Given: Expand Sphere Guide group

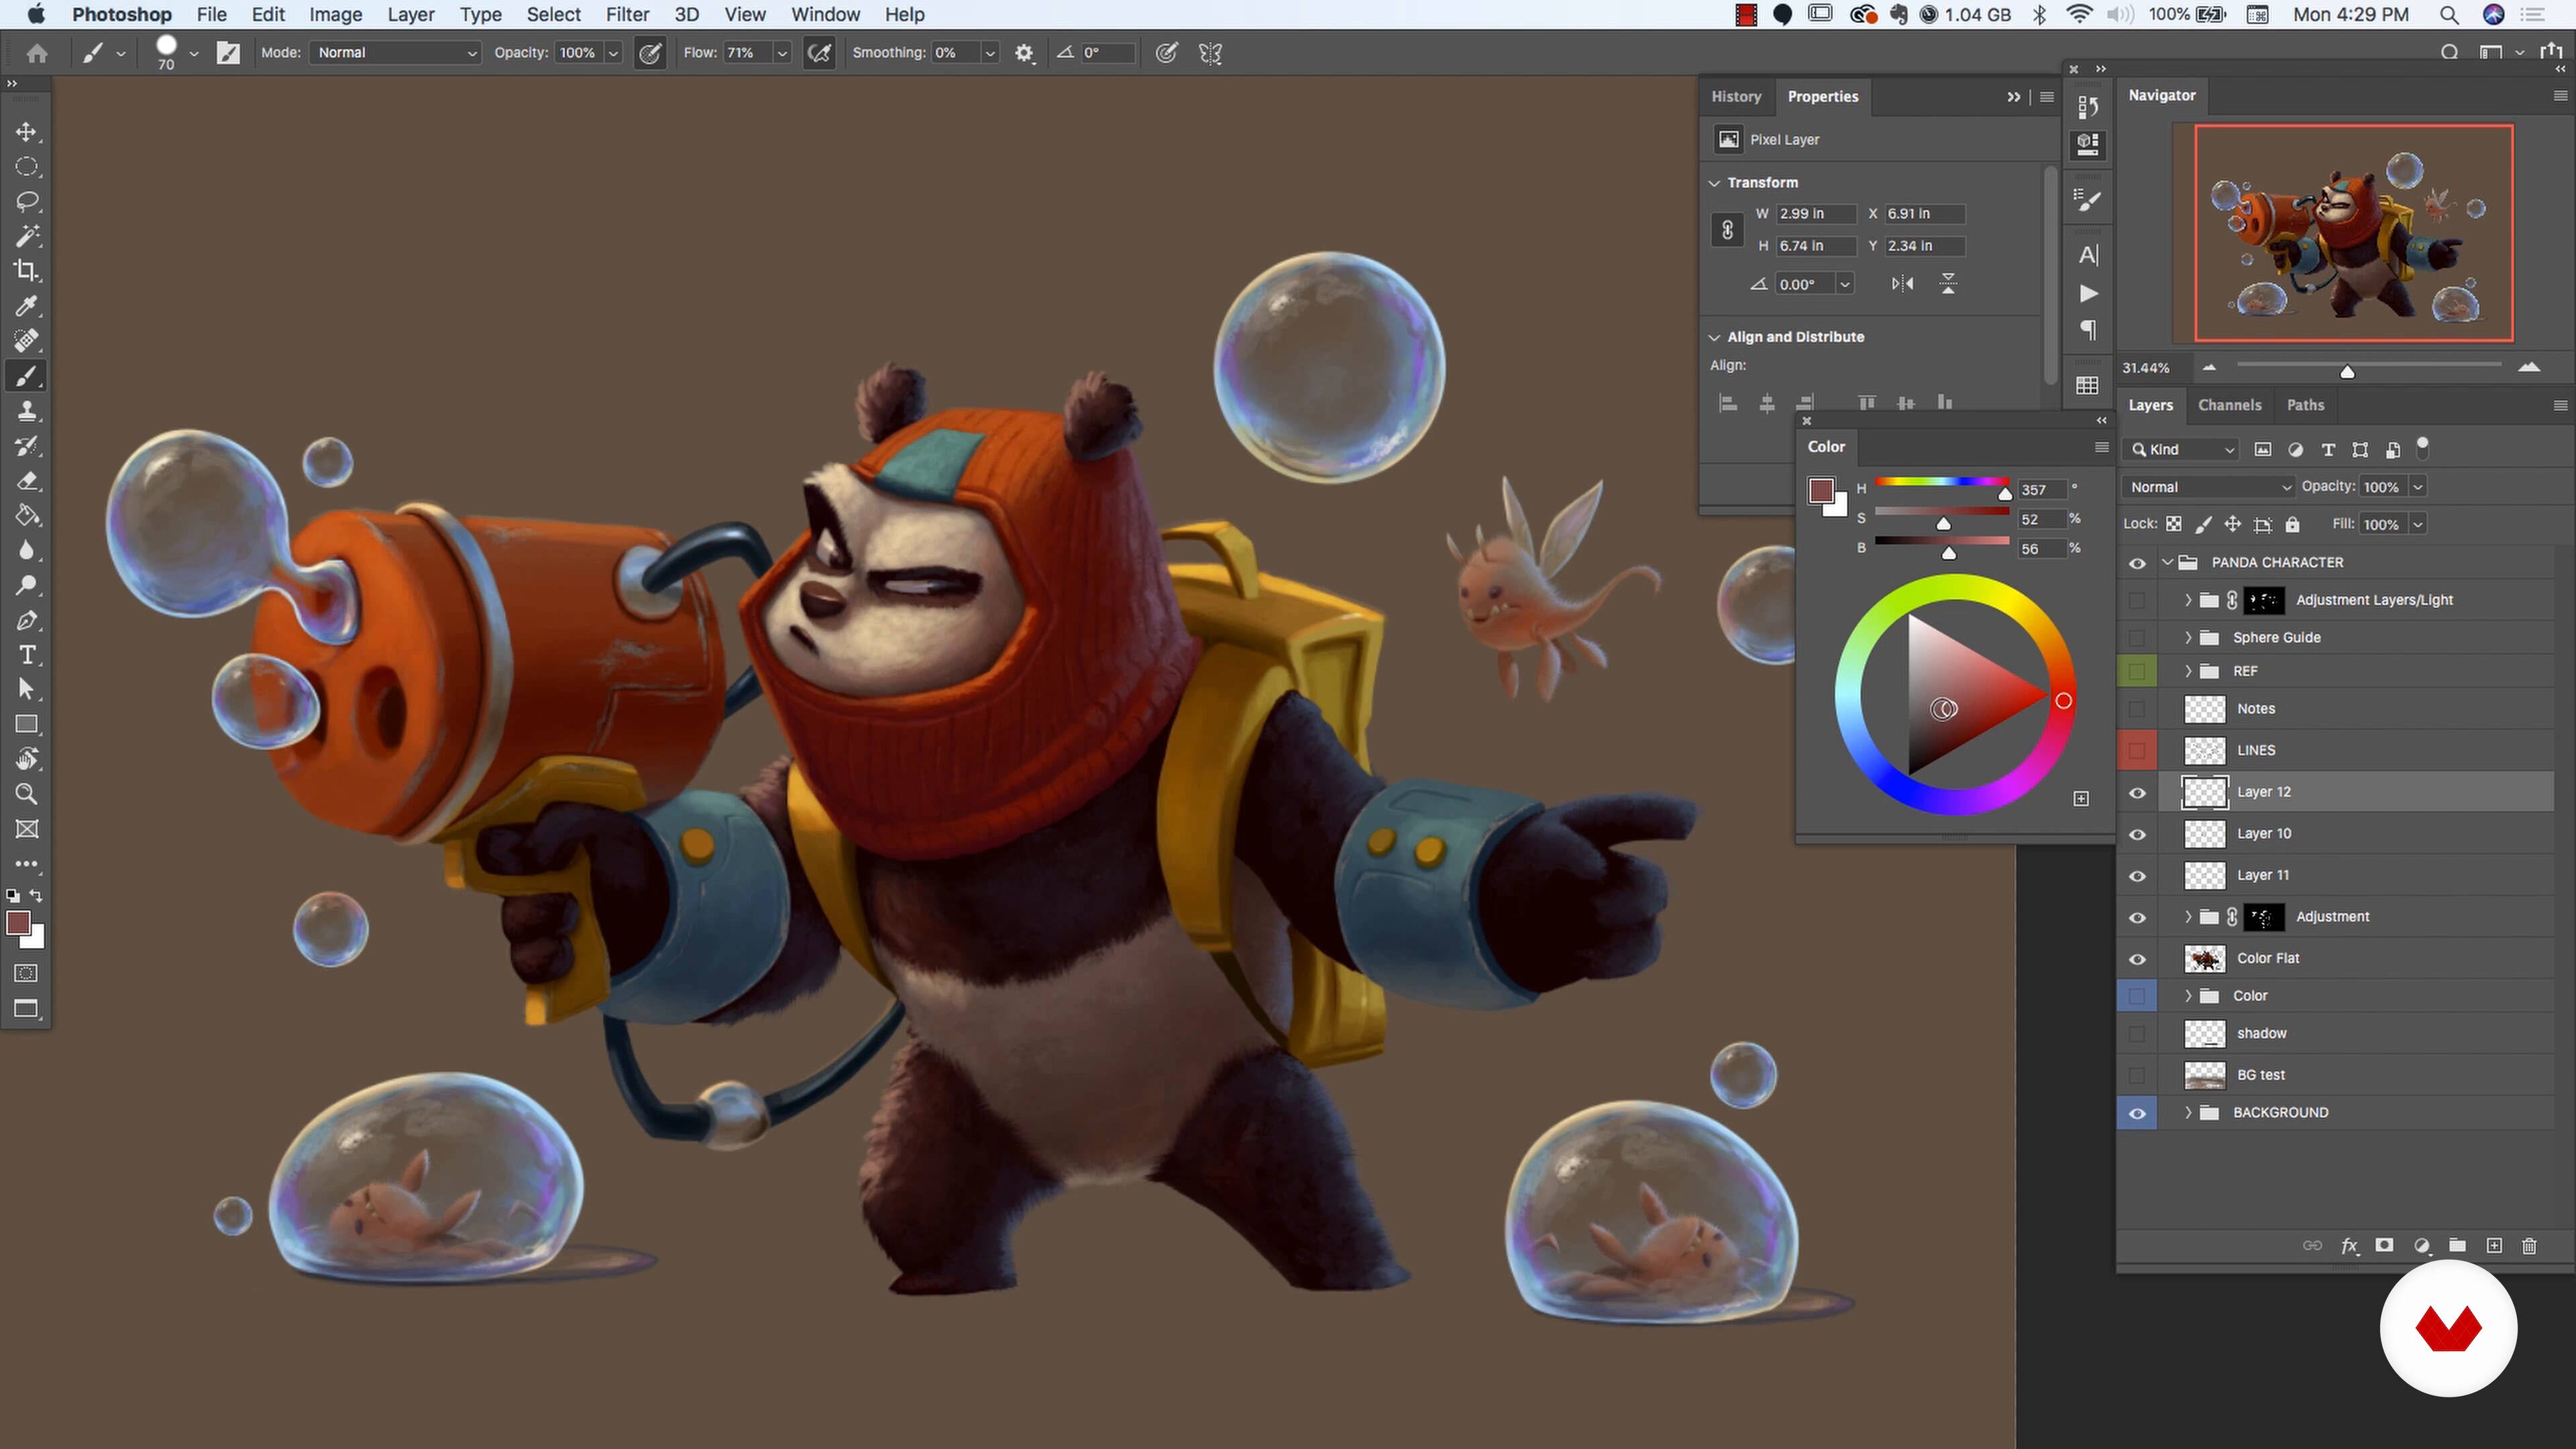Looking at the screenshot, I should point(2188,637).
